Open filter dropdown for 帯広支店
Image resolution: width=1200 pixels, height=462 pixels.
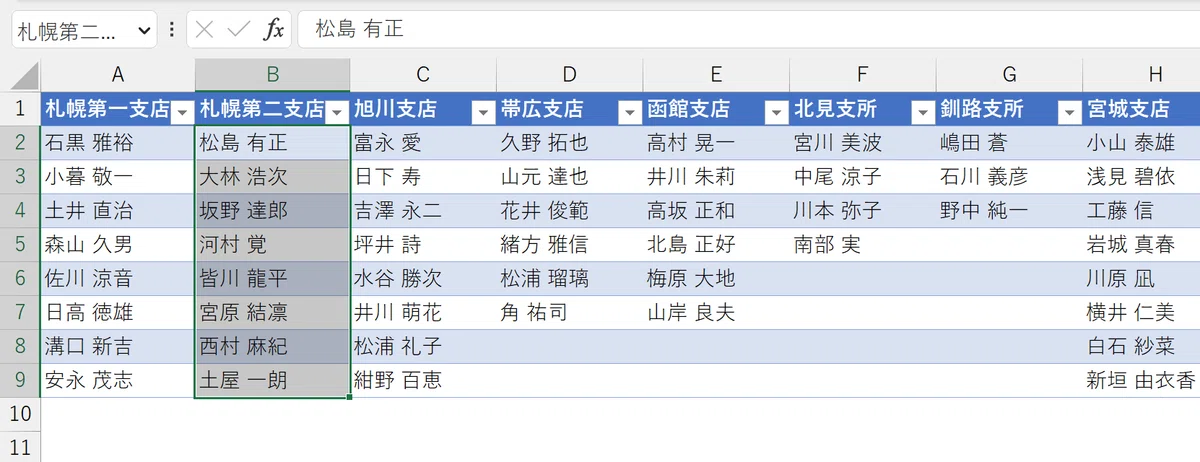(x=629, y=112)
